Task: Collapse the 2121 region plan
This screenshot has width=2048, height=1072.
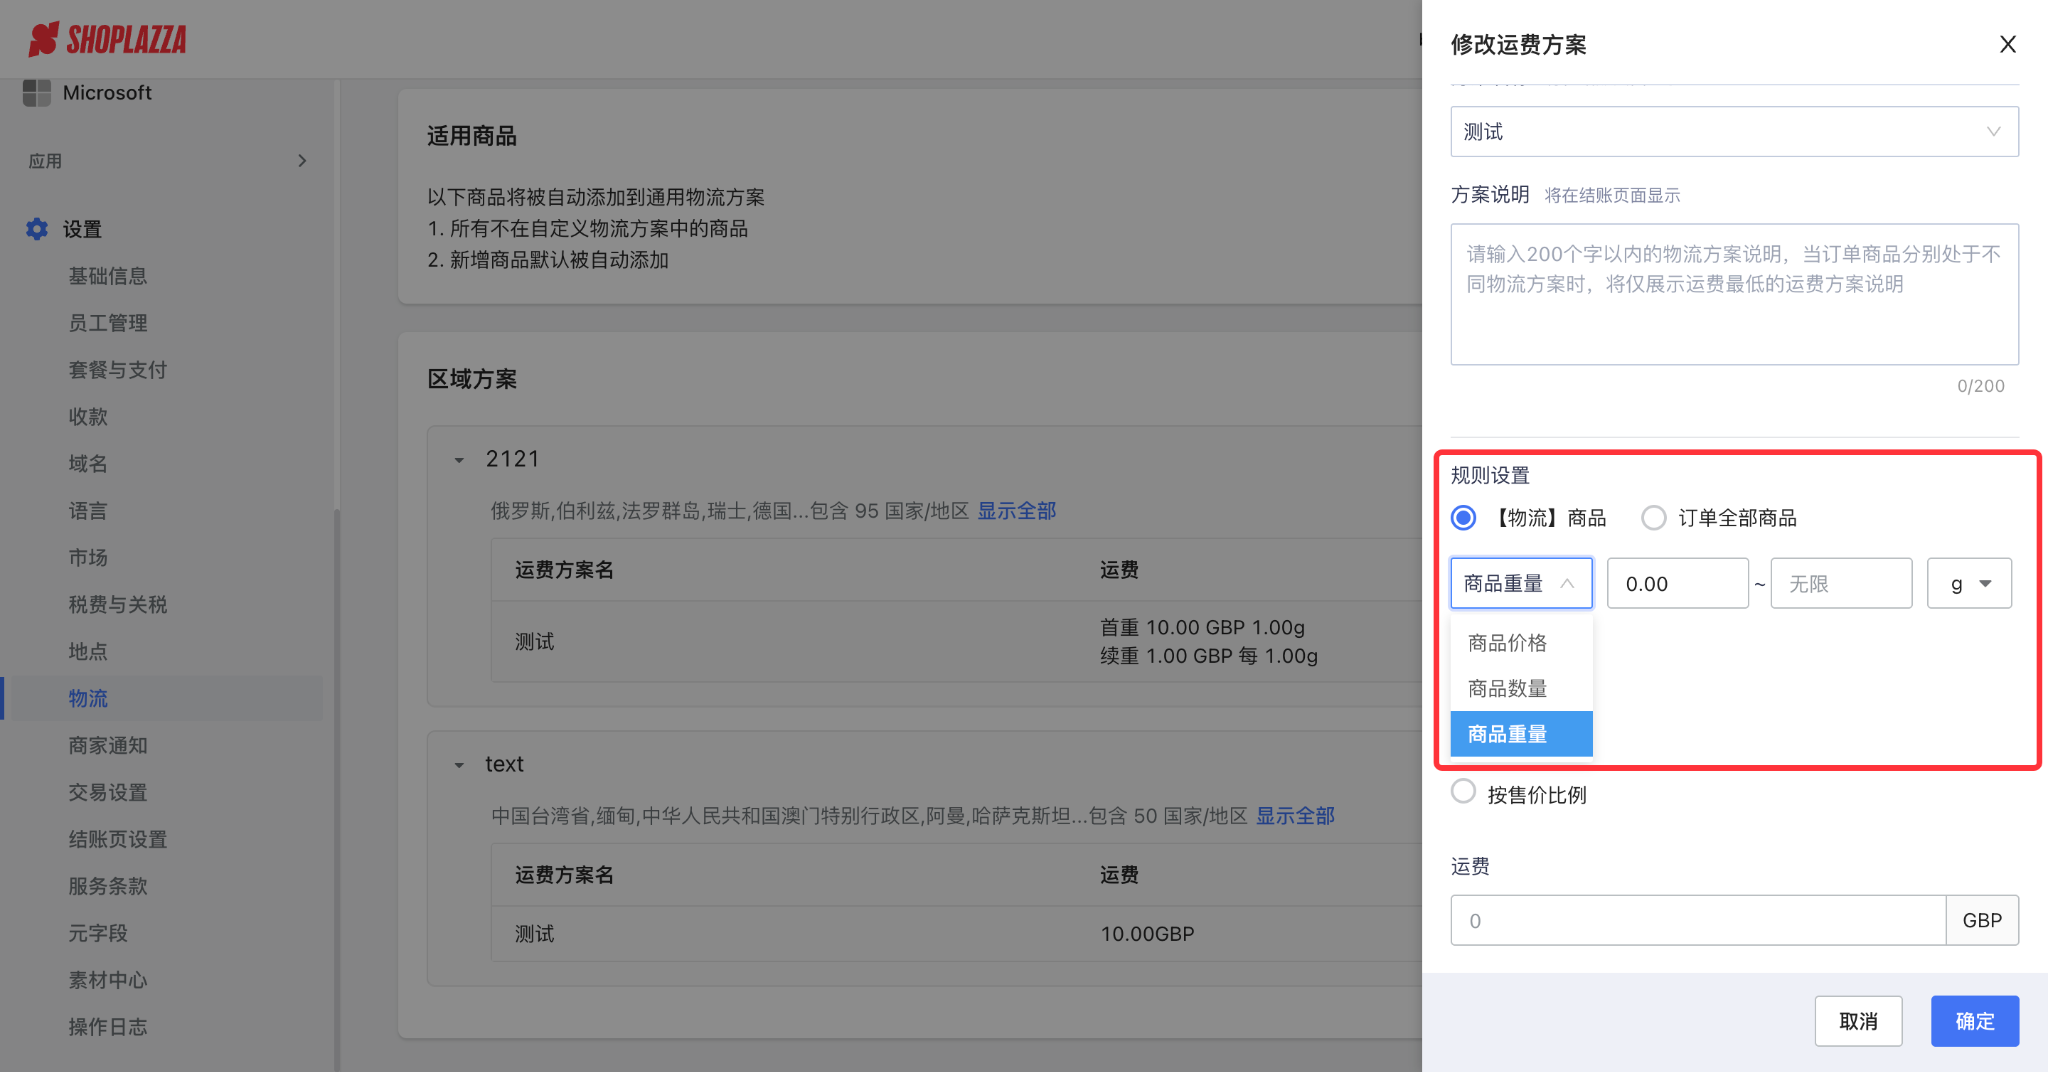Action: click(x=459, y=460)
